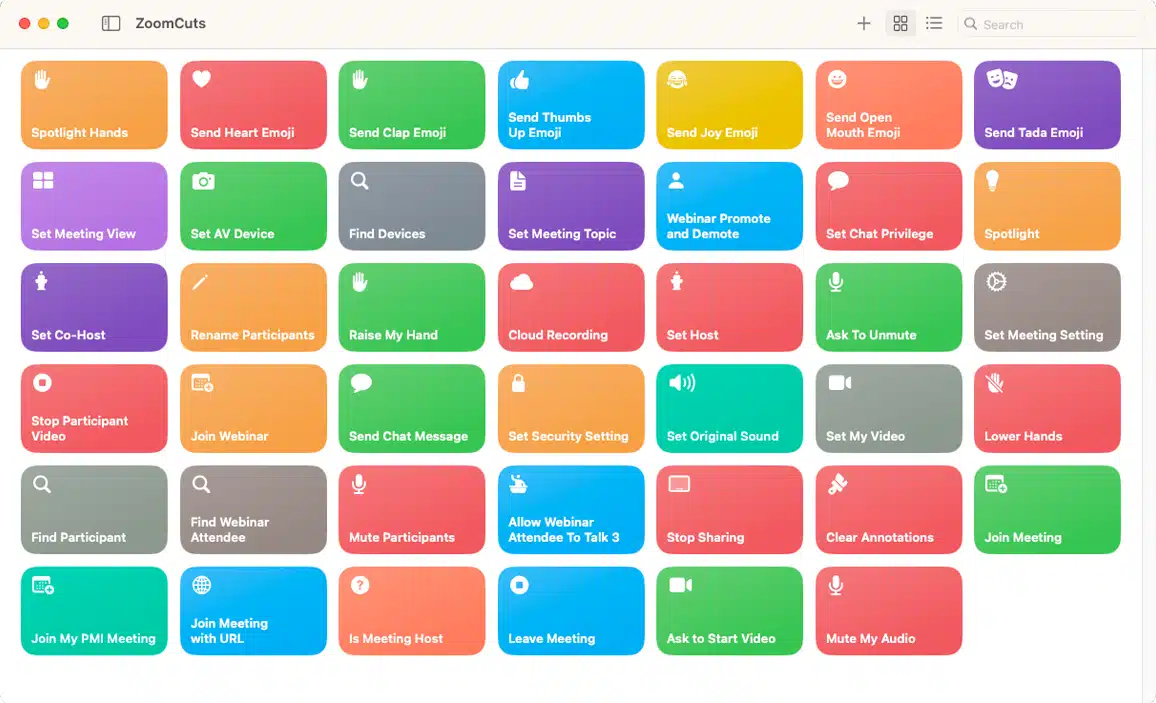
Task: Click the thumbs up icon on its tile
Action: 519,80
